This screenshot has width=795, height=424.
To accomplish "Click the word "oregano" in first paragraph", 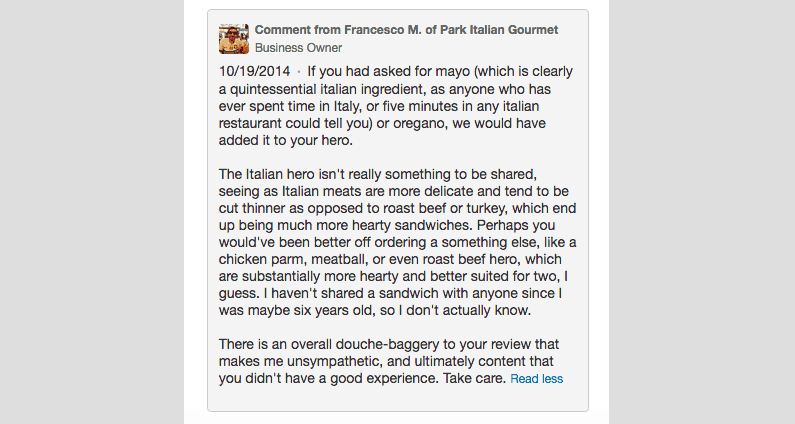I will click(x=420, y=124).
